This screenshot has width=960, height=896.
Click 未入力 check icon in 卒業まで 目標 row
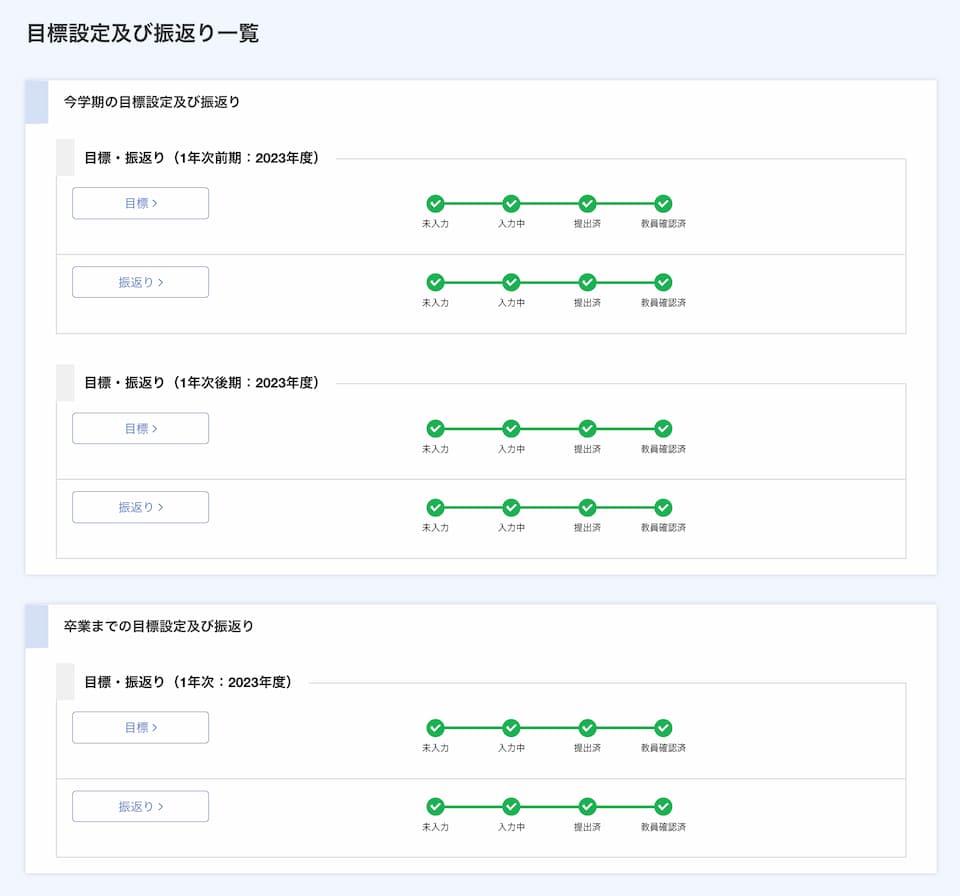pos(435,727)
